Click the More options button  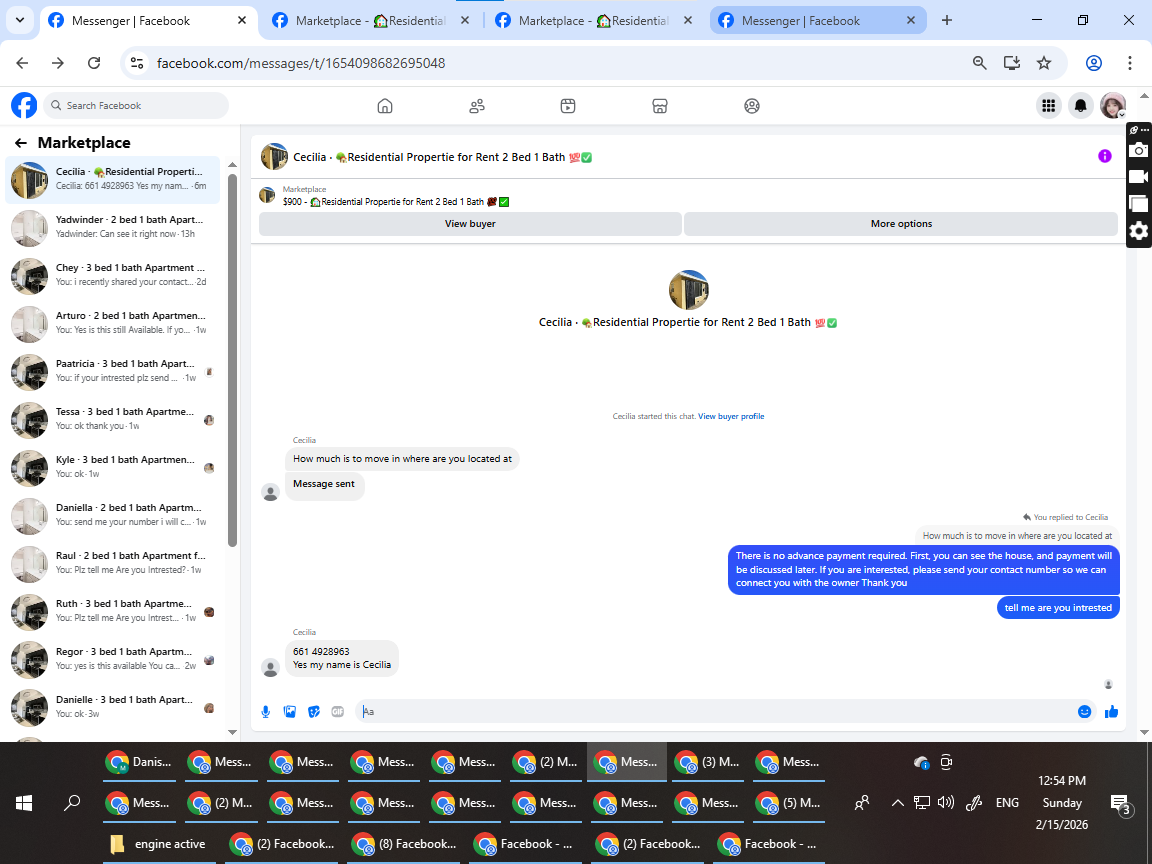pos(901,224)
